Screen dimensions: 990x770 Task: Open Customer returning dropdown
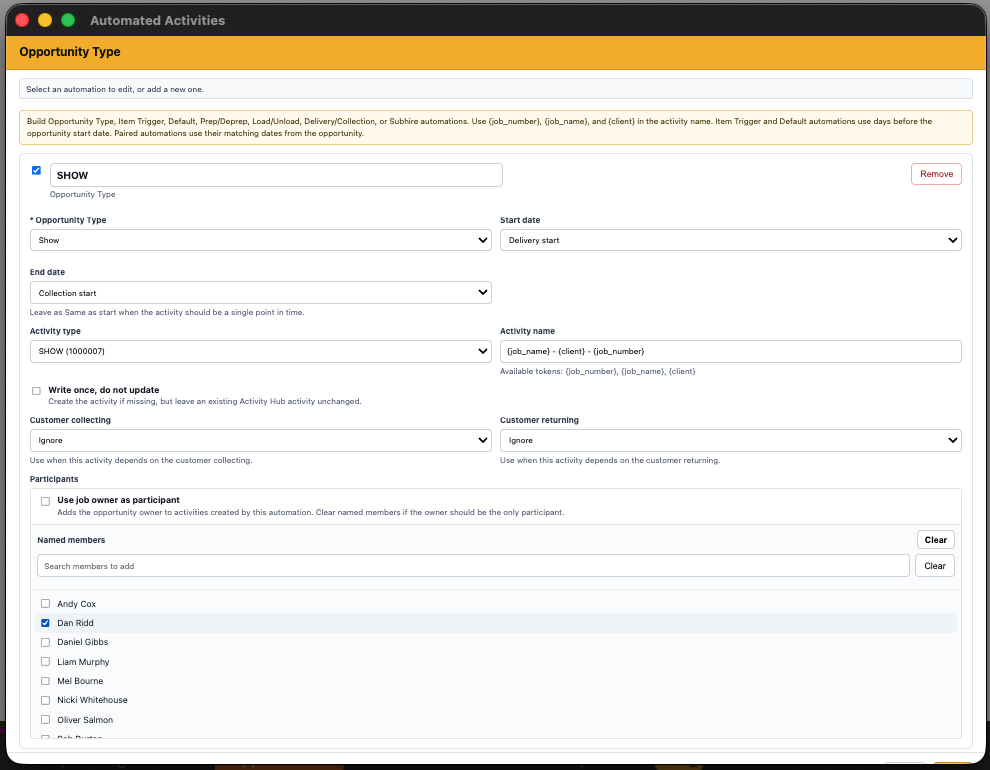[731, 441]
